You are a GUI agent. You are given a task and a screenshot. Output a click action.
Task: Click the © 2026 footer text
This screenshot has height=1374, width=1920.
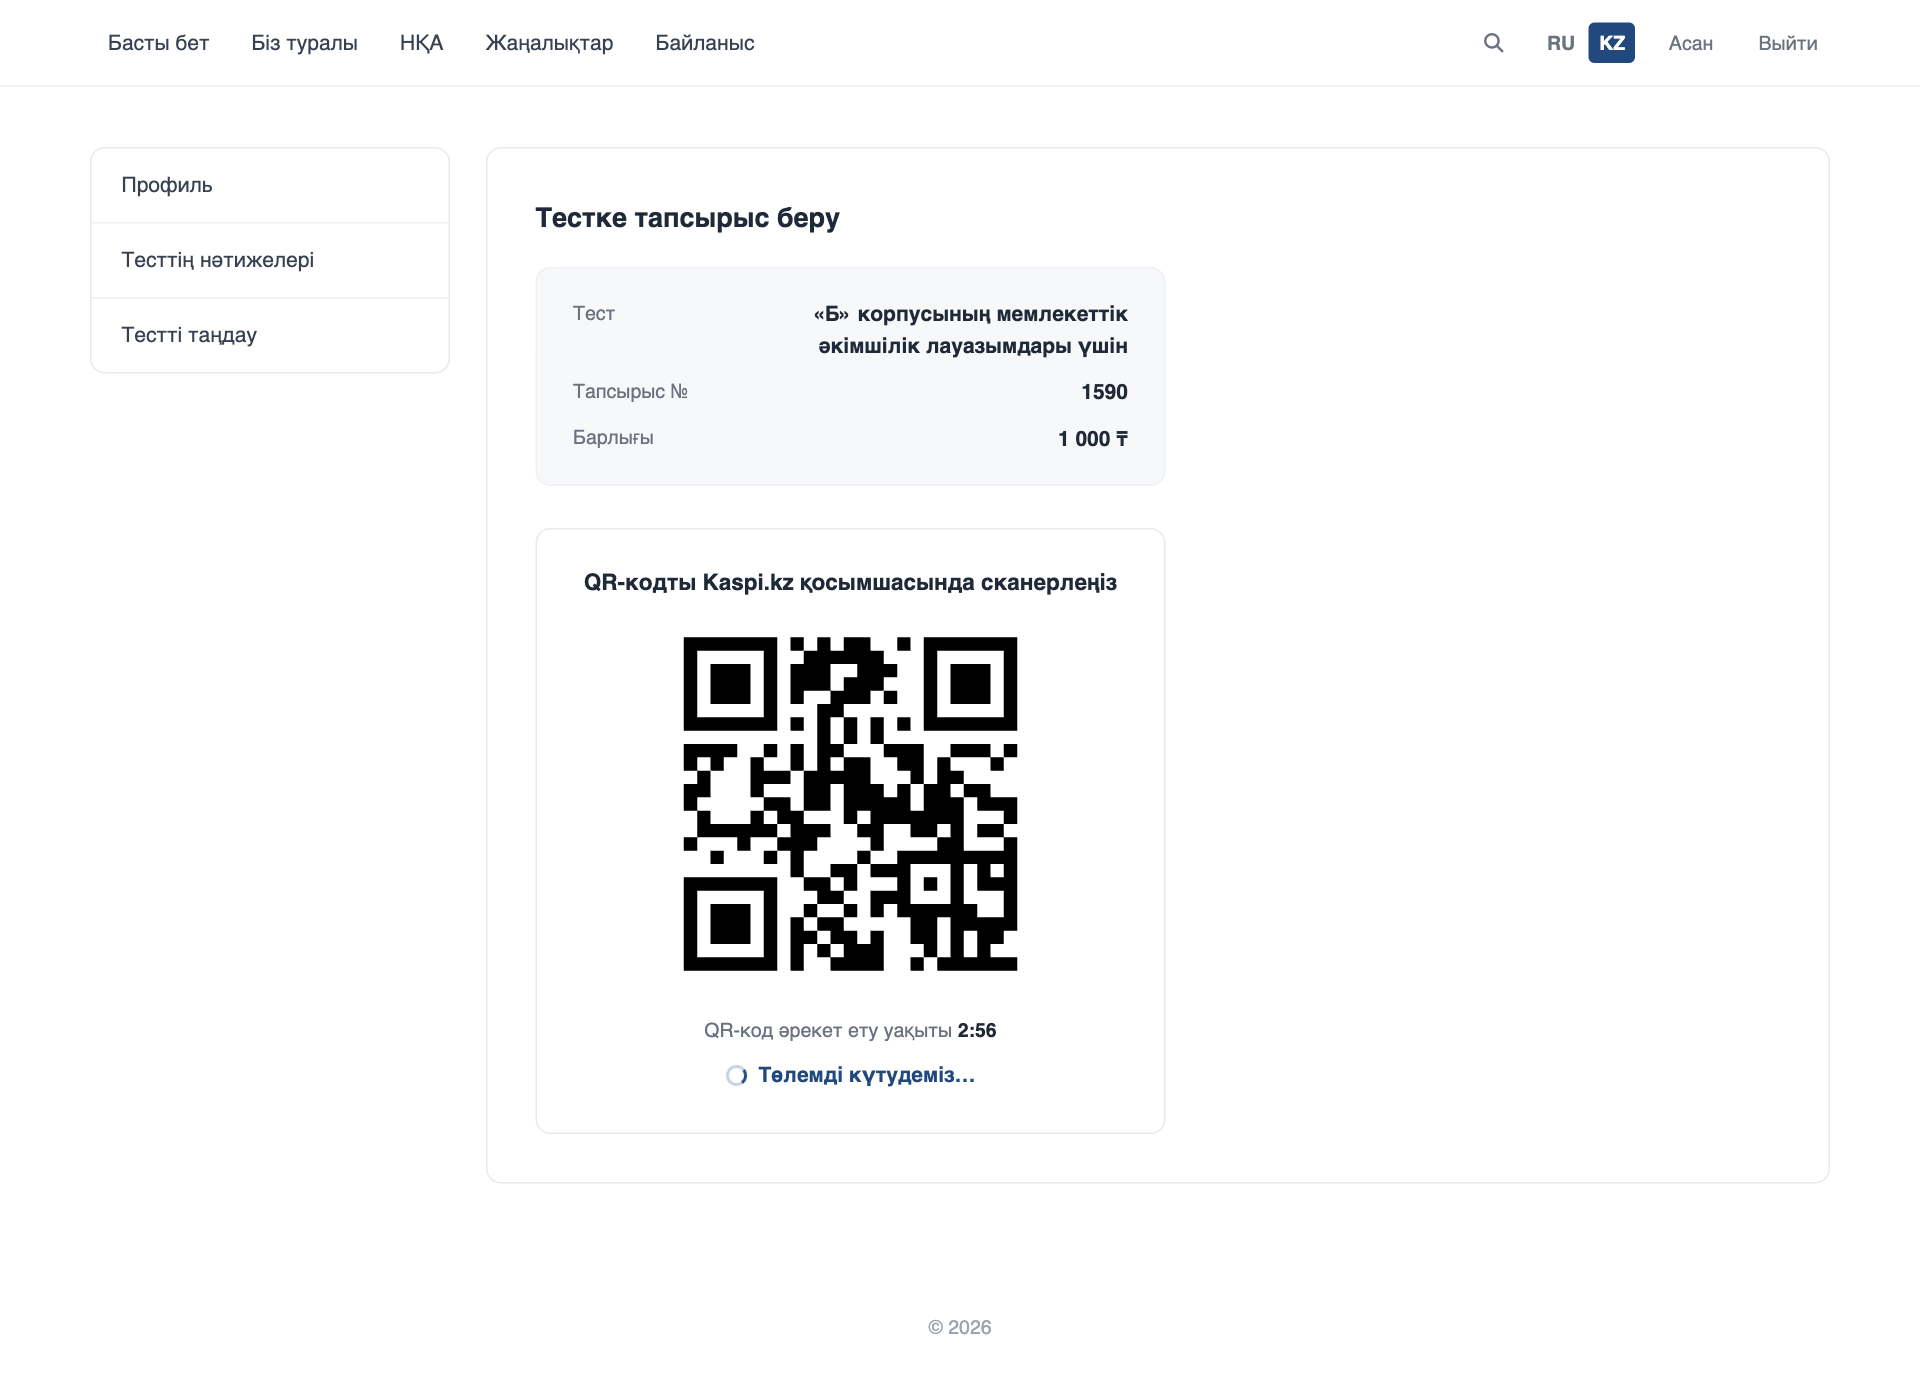(959, 1327)
